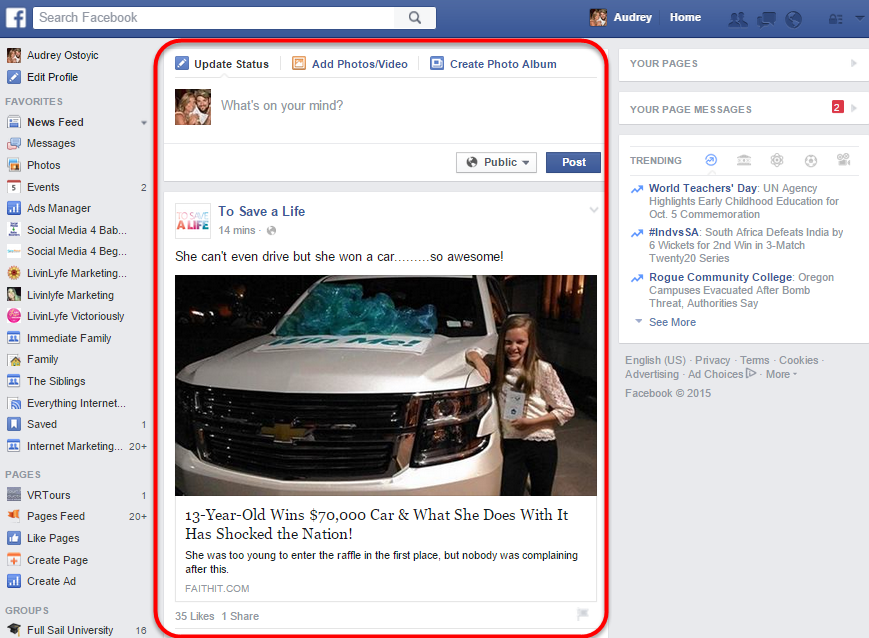Viewport: 869px width, 638px height.
Task: Click the Ad Choices footer link
Action: 721,374
